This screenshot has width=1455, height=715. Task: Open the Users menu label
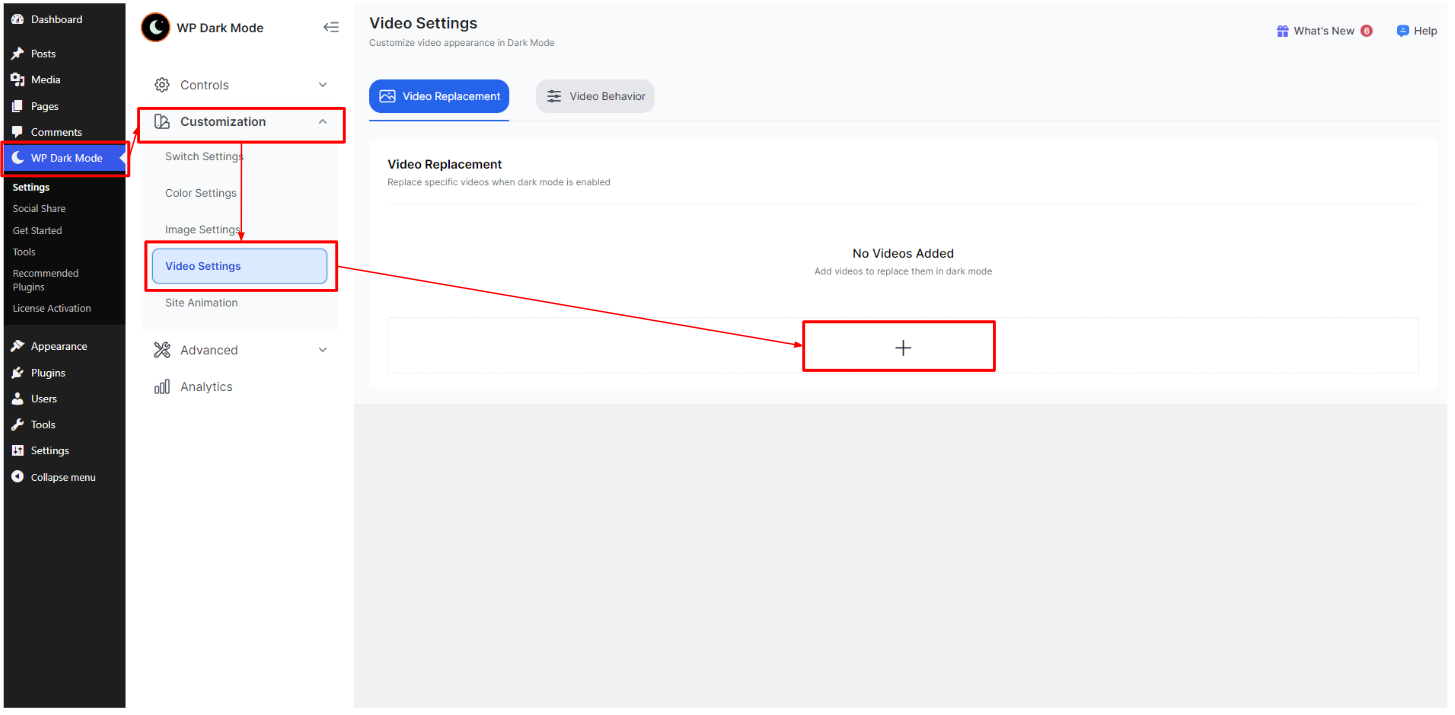pyautogui.click(x=44, y=399)
